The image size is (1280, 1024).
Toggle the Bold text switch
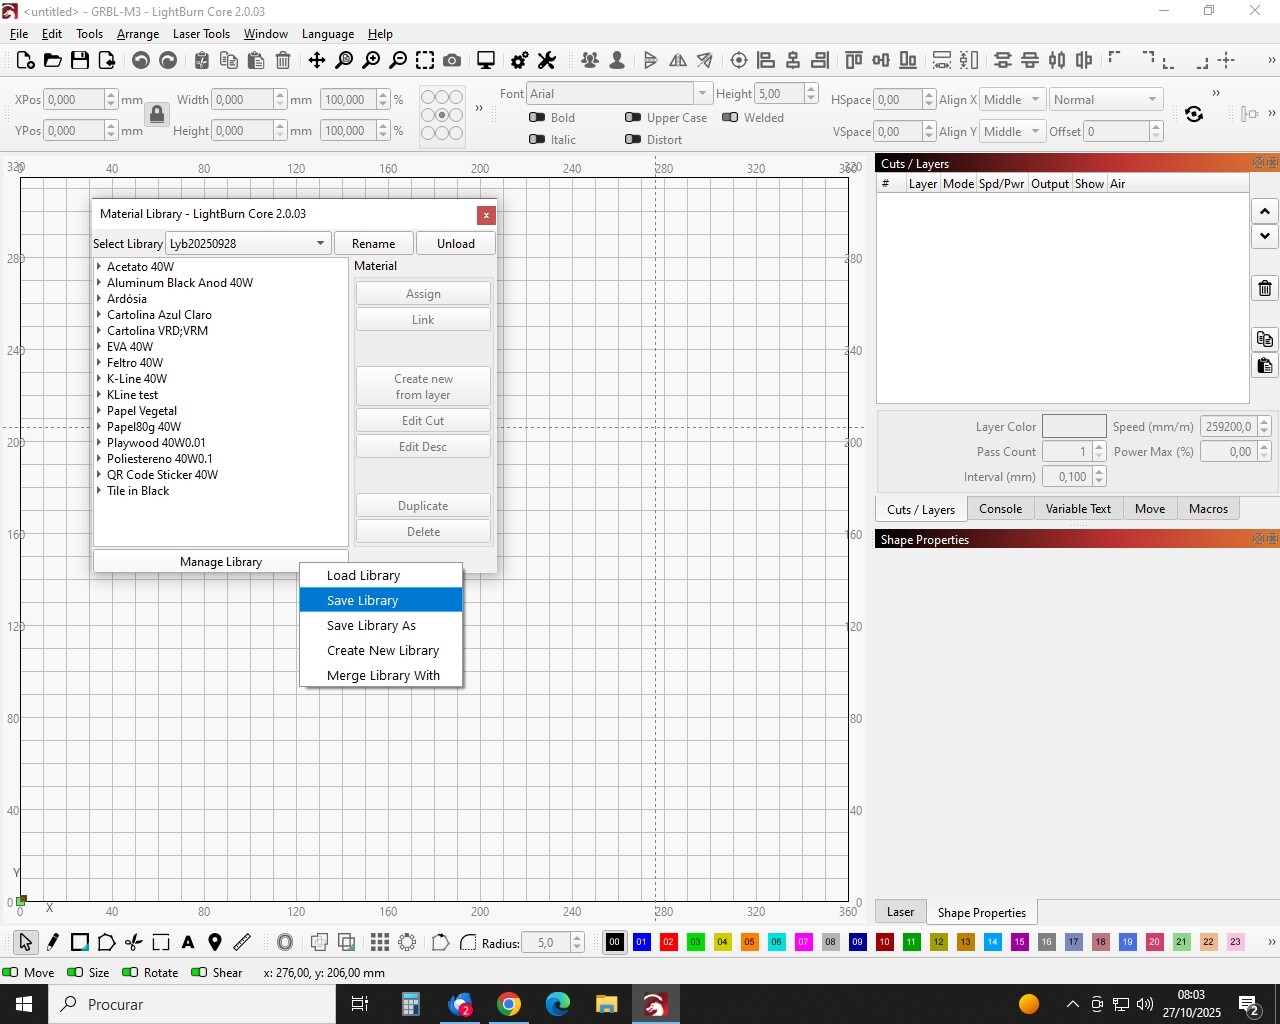[537, 118]
